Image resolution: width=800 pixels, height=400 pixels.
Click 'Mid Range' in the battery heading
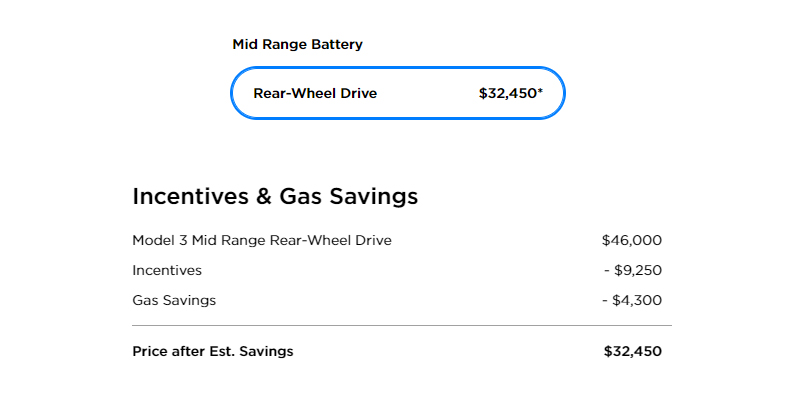coord(269,44)
